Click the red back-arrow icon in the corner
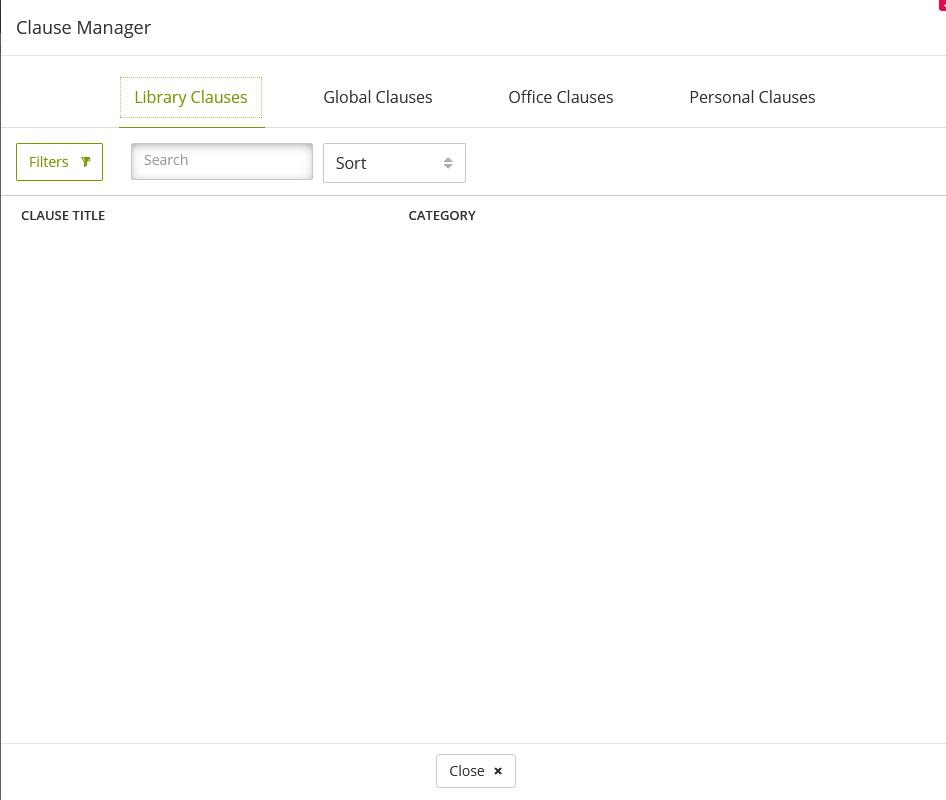The image size is (946, 800). [x=941, y=5]
